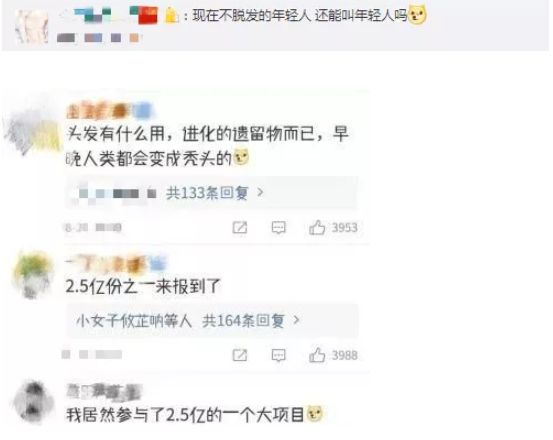
Task: Expand 共164条回复 replies
Action: [x=243, y=321]
